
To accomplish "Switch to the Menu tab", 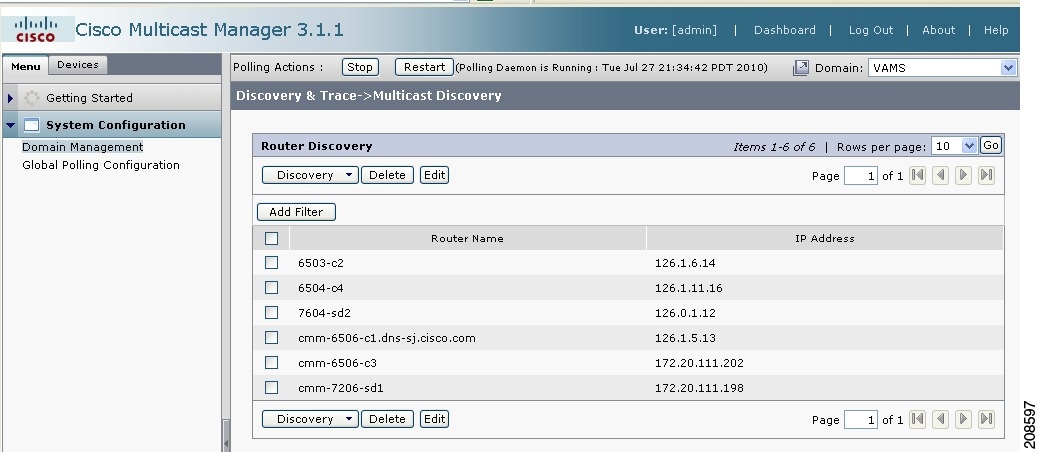I will pos(26,66).
